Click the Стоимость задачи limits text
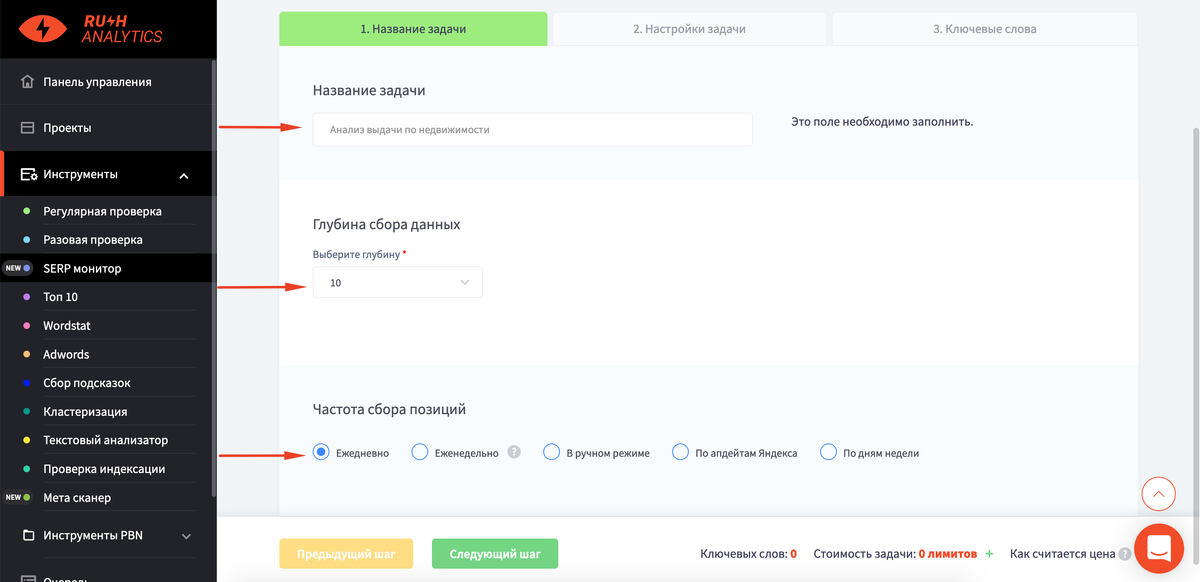Image resolution: width=1200 pixels, height=582 pixels. click(x=896, y=553)
